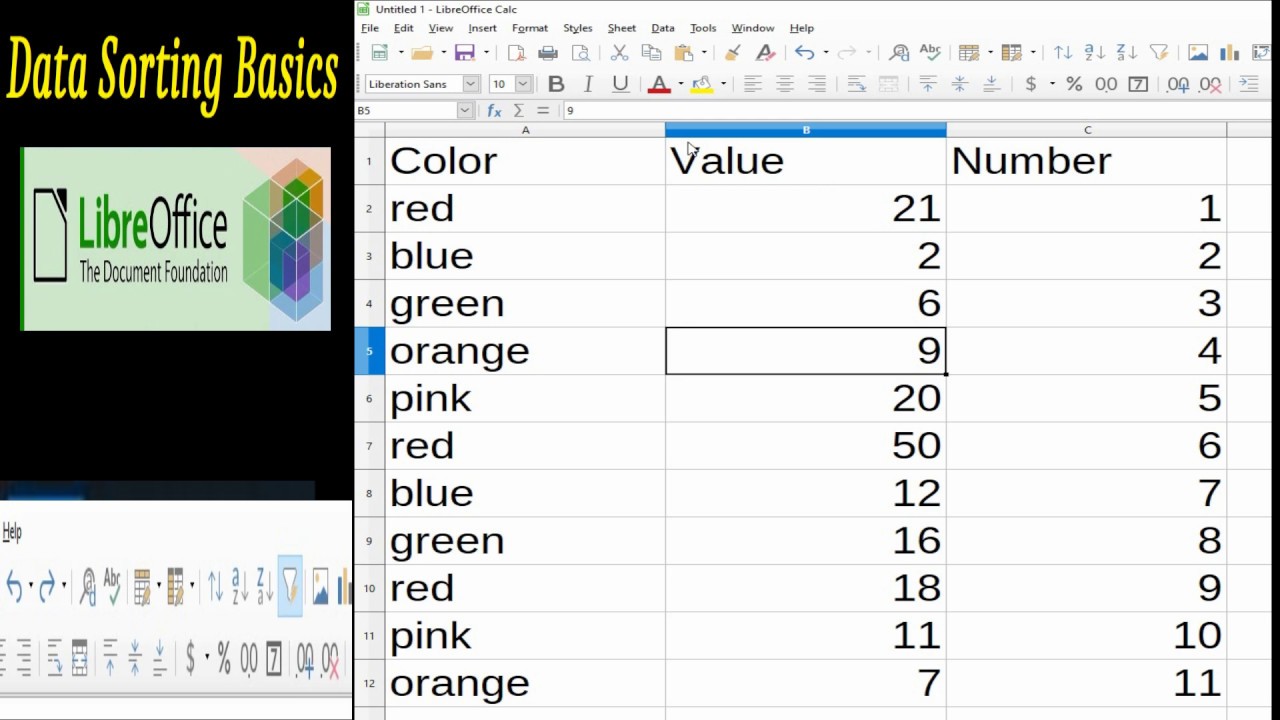The image size is (1280, 720).
Task: Click the purple Save icon
Action: pos(464,53)
